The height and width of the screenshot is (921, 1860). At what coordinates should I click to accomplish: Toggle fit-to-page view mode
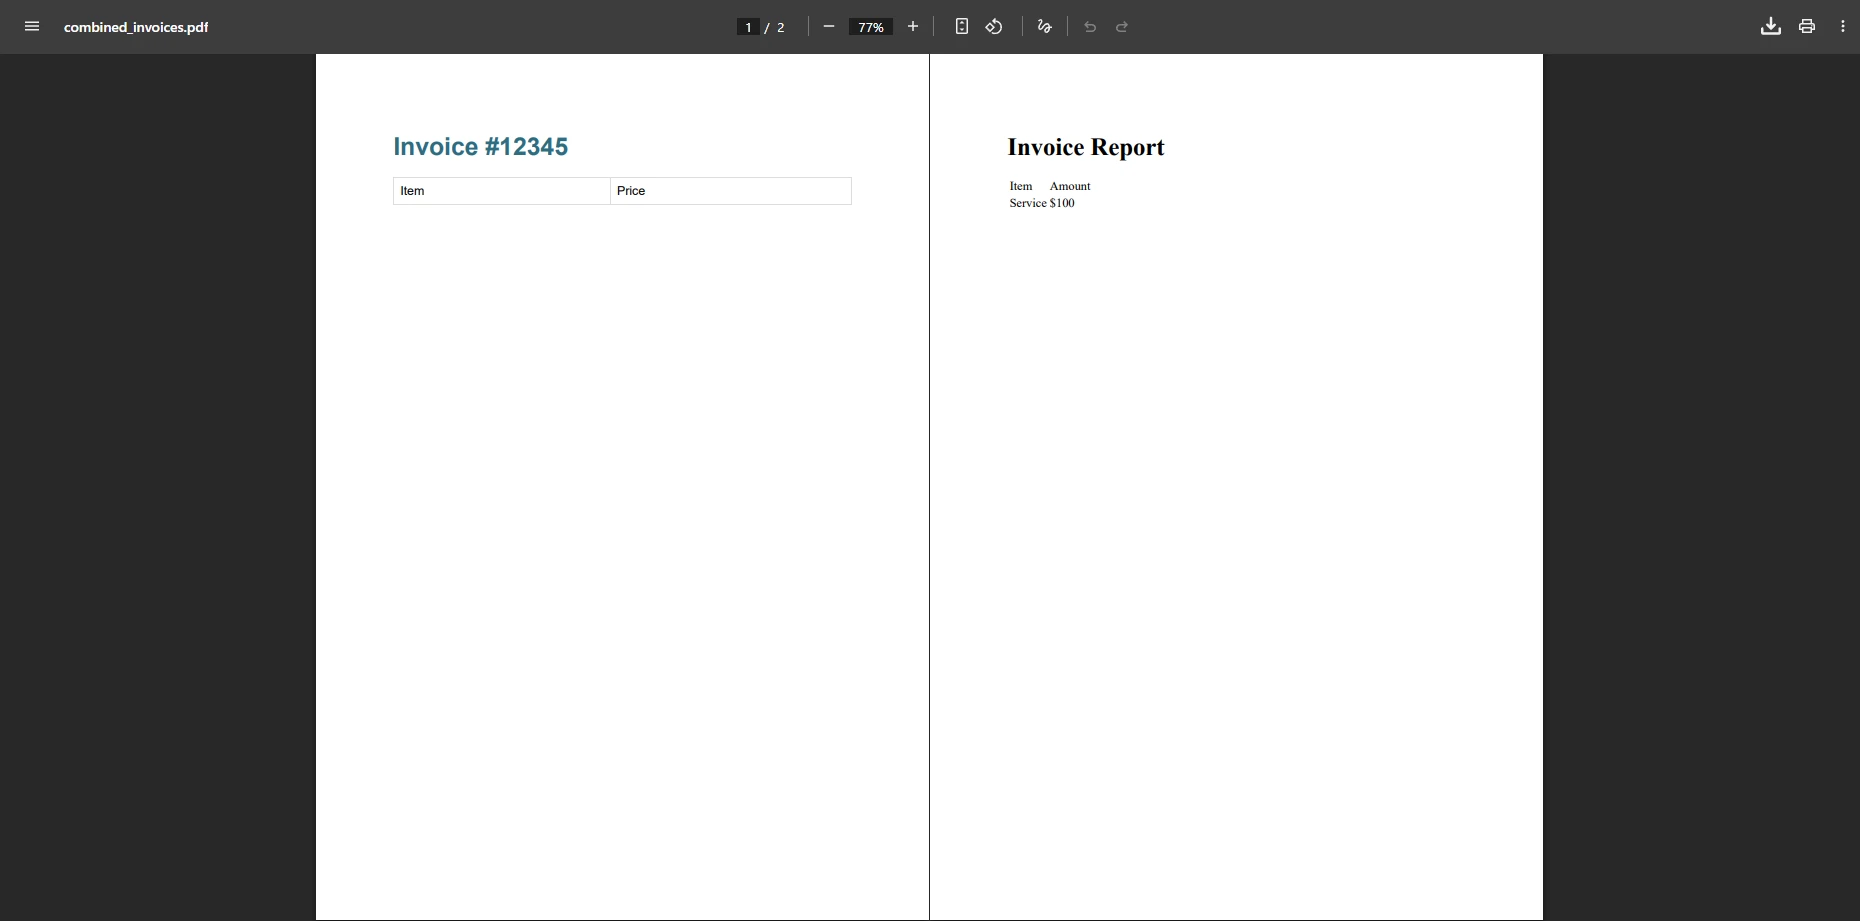point(961,27)
